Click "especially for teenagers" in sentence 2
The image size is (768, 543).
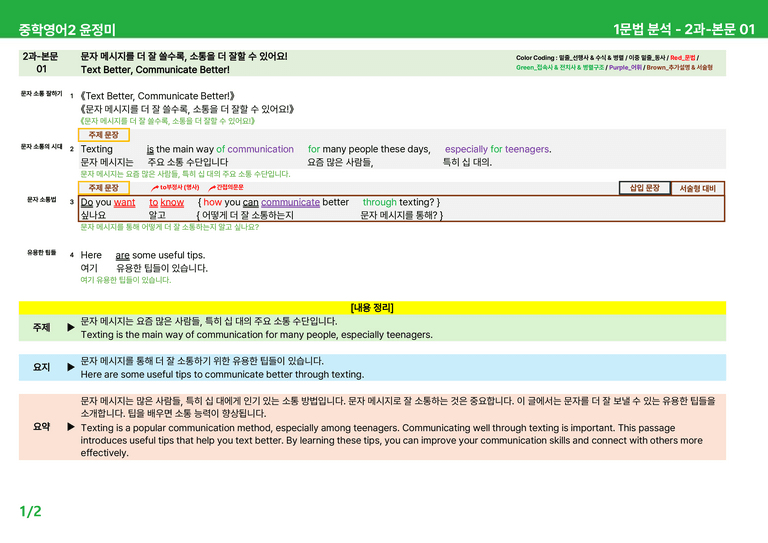pyautogui.click(x=498, y=149)
